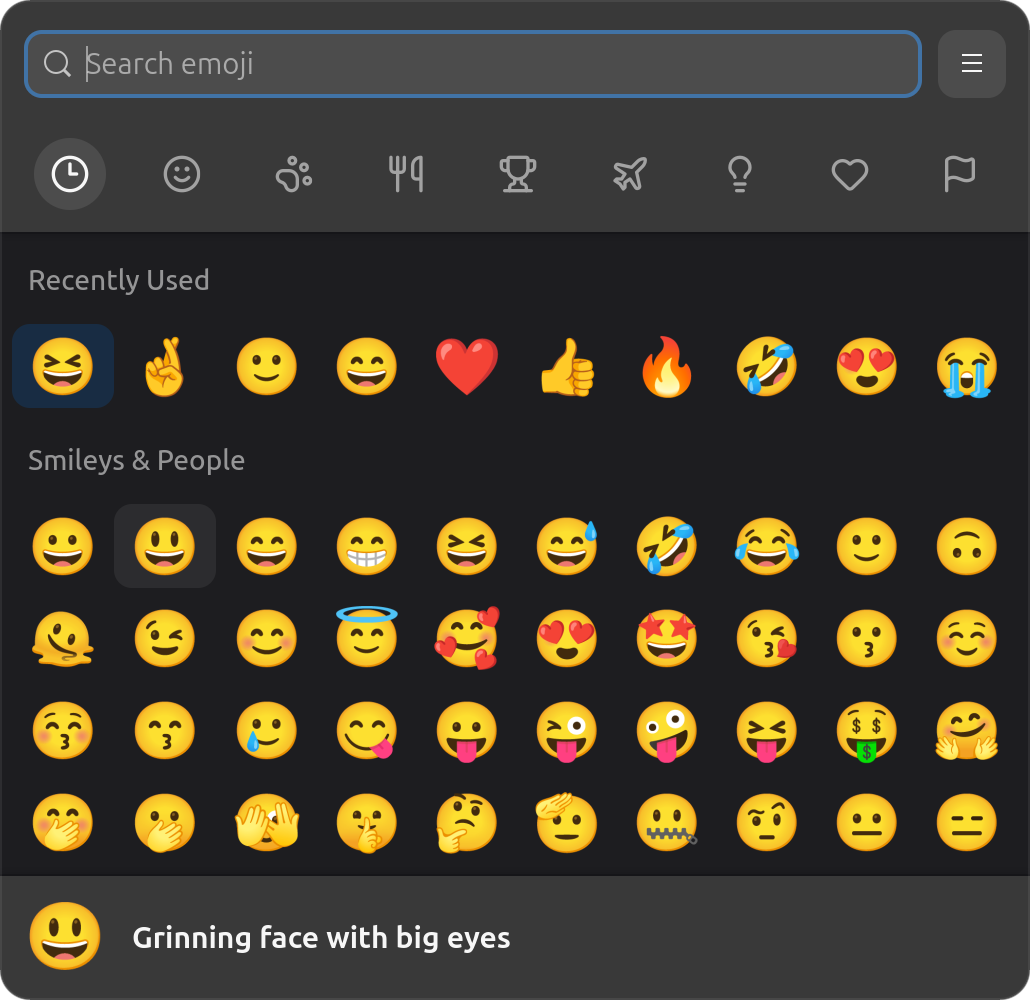Viewport: 1030px width, 1000px height.
Task: Pick rolling-on-floor laughing in Recently Used
Action: (x=767, y=366)
